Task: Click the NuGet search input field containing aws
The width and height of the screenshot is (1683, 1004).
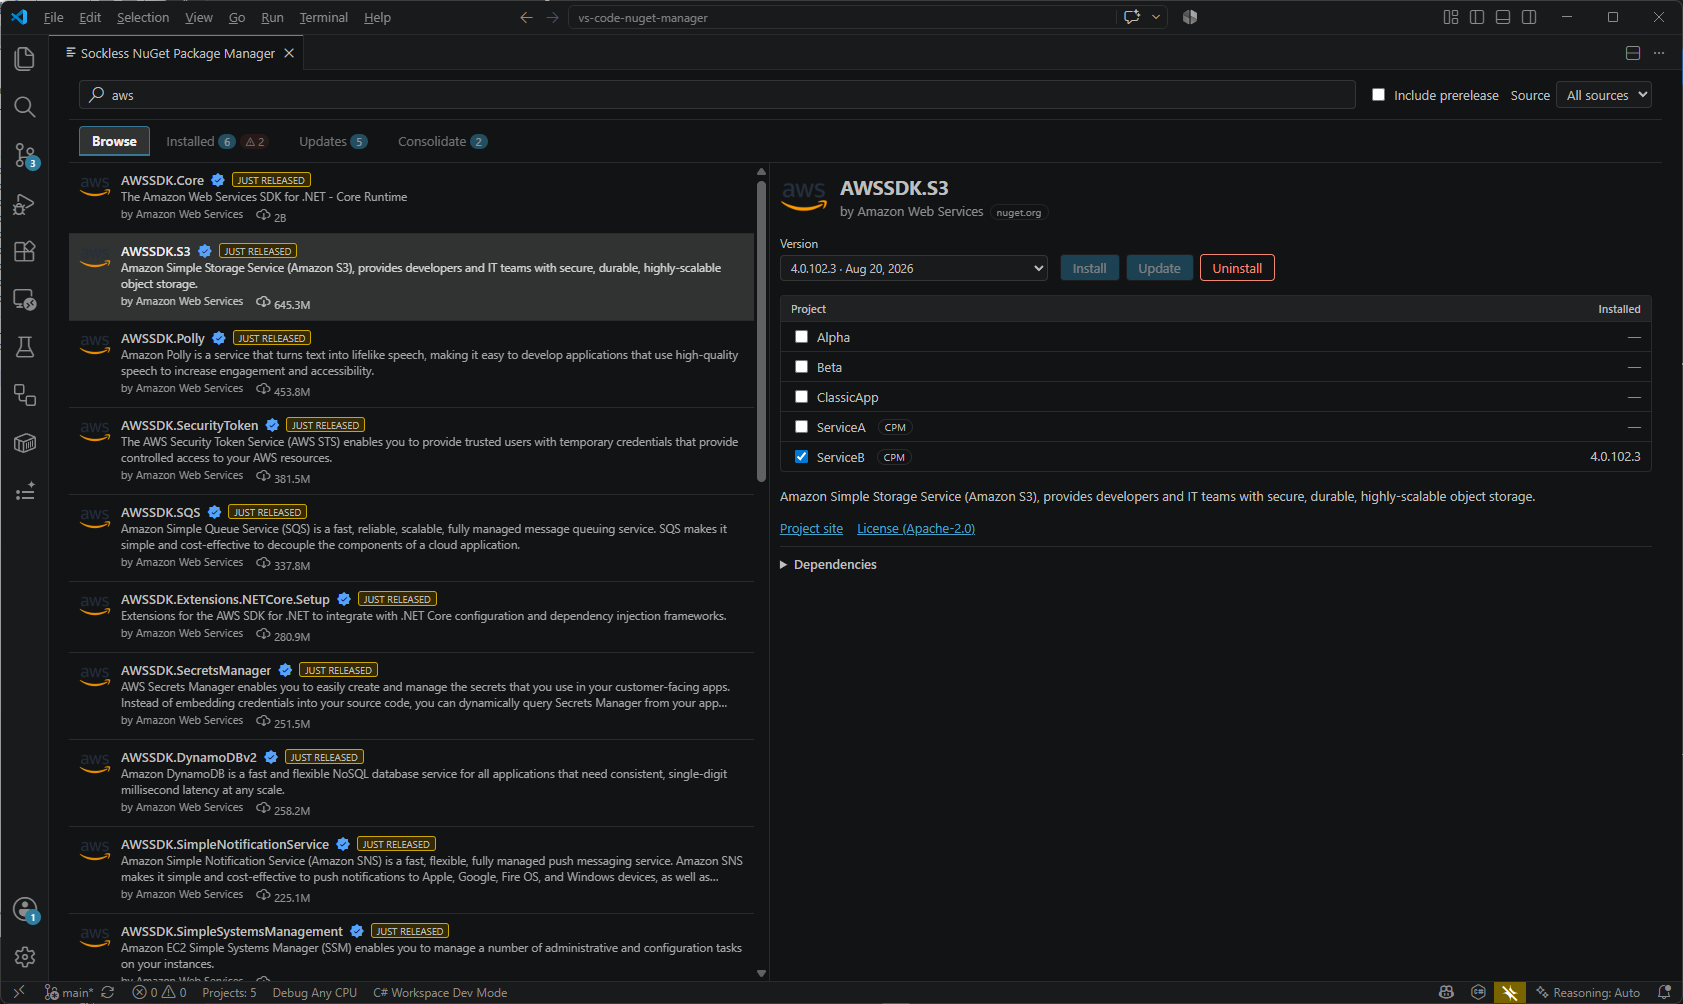Action: click(x=717, y=95)
